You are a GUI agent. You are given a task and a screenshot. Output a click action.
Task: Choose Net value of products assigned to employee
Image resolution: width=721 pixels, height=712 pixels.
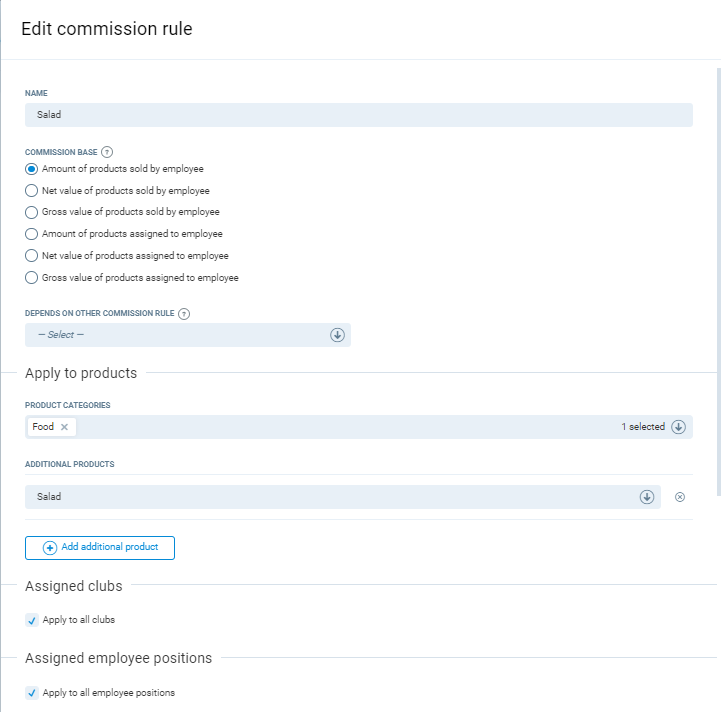coord(32,256)
